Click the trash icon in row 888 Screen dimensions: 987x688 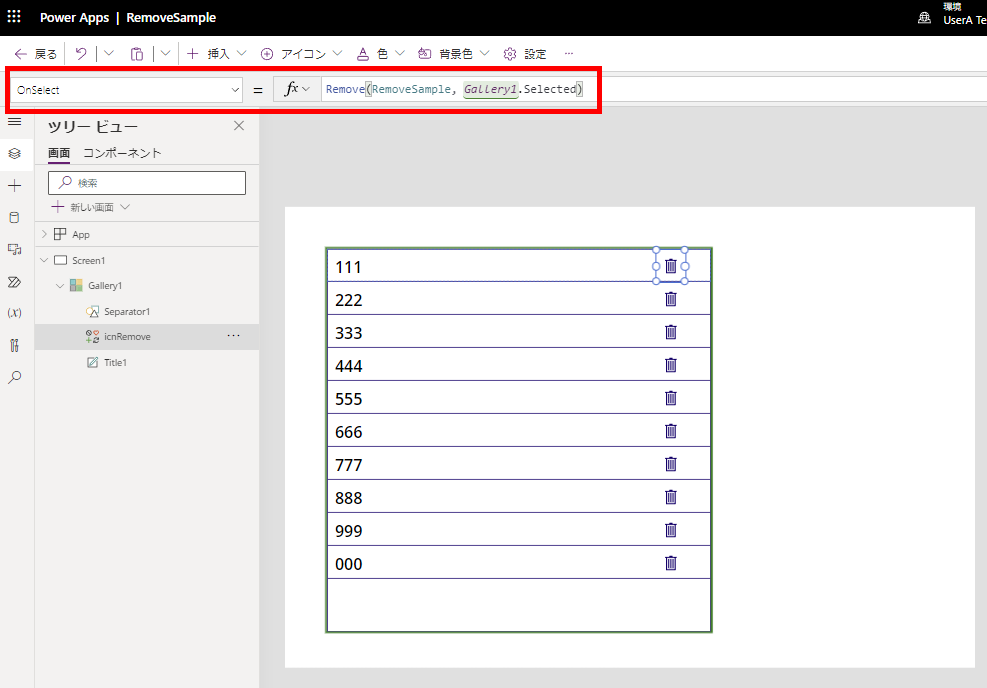coord(671,497)
